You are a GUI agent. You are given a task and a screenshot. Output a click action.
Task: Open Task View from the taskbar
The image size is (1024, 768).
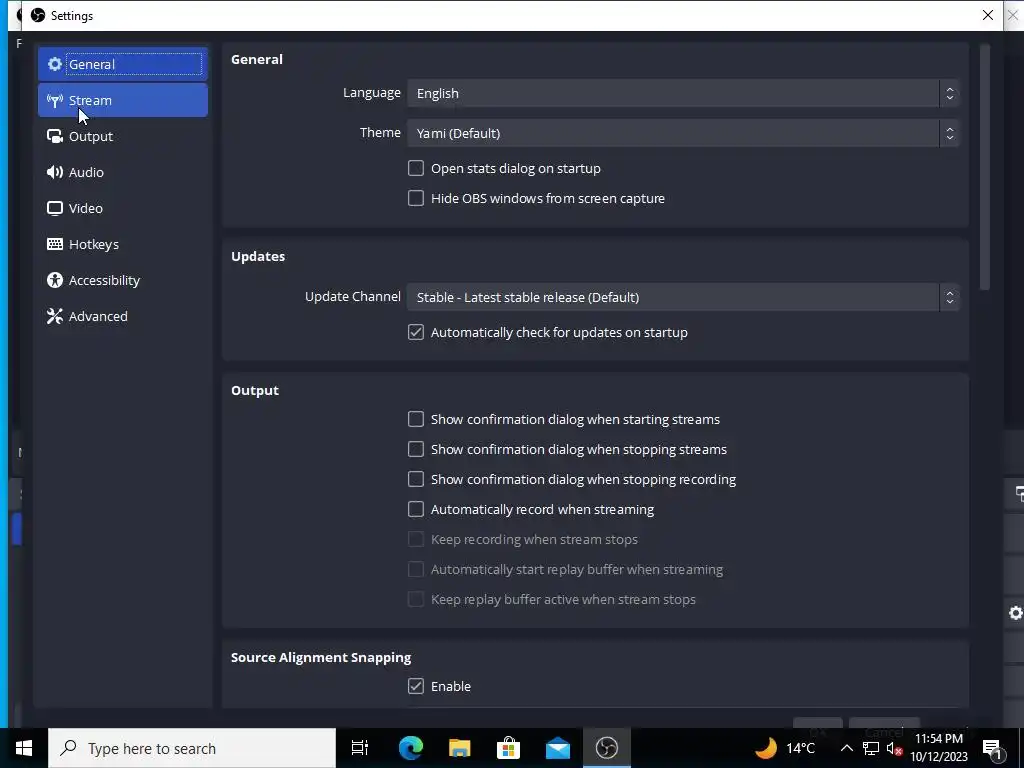(x=360, y=748)
